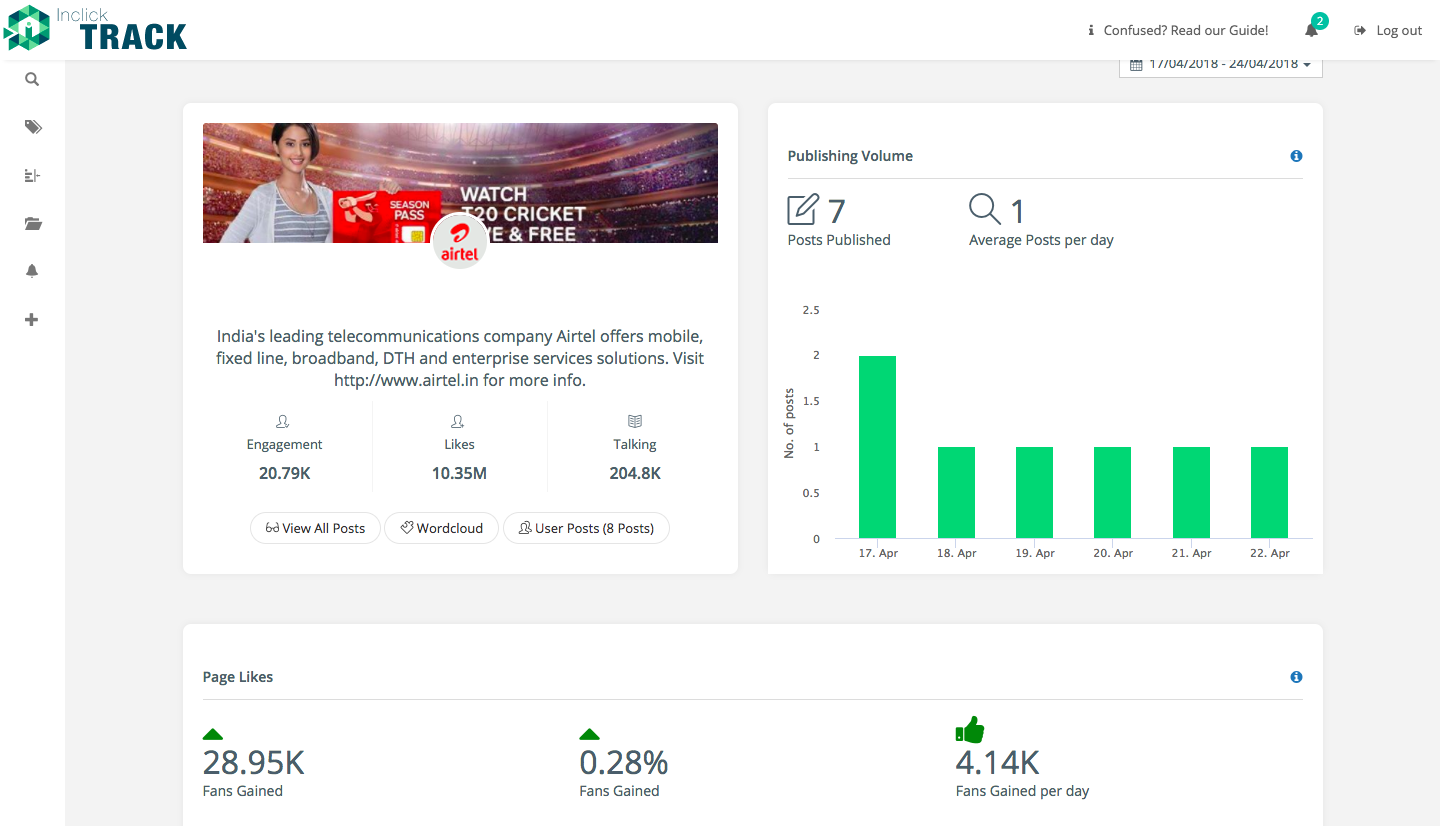Image resolution: width=1440 pixels, height=826 pixels.
Task: Click Page Likes info icon
Action: [1296, 677]
